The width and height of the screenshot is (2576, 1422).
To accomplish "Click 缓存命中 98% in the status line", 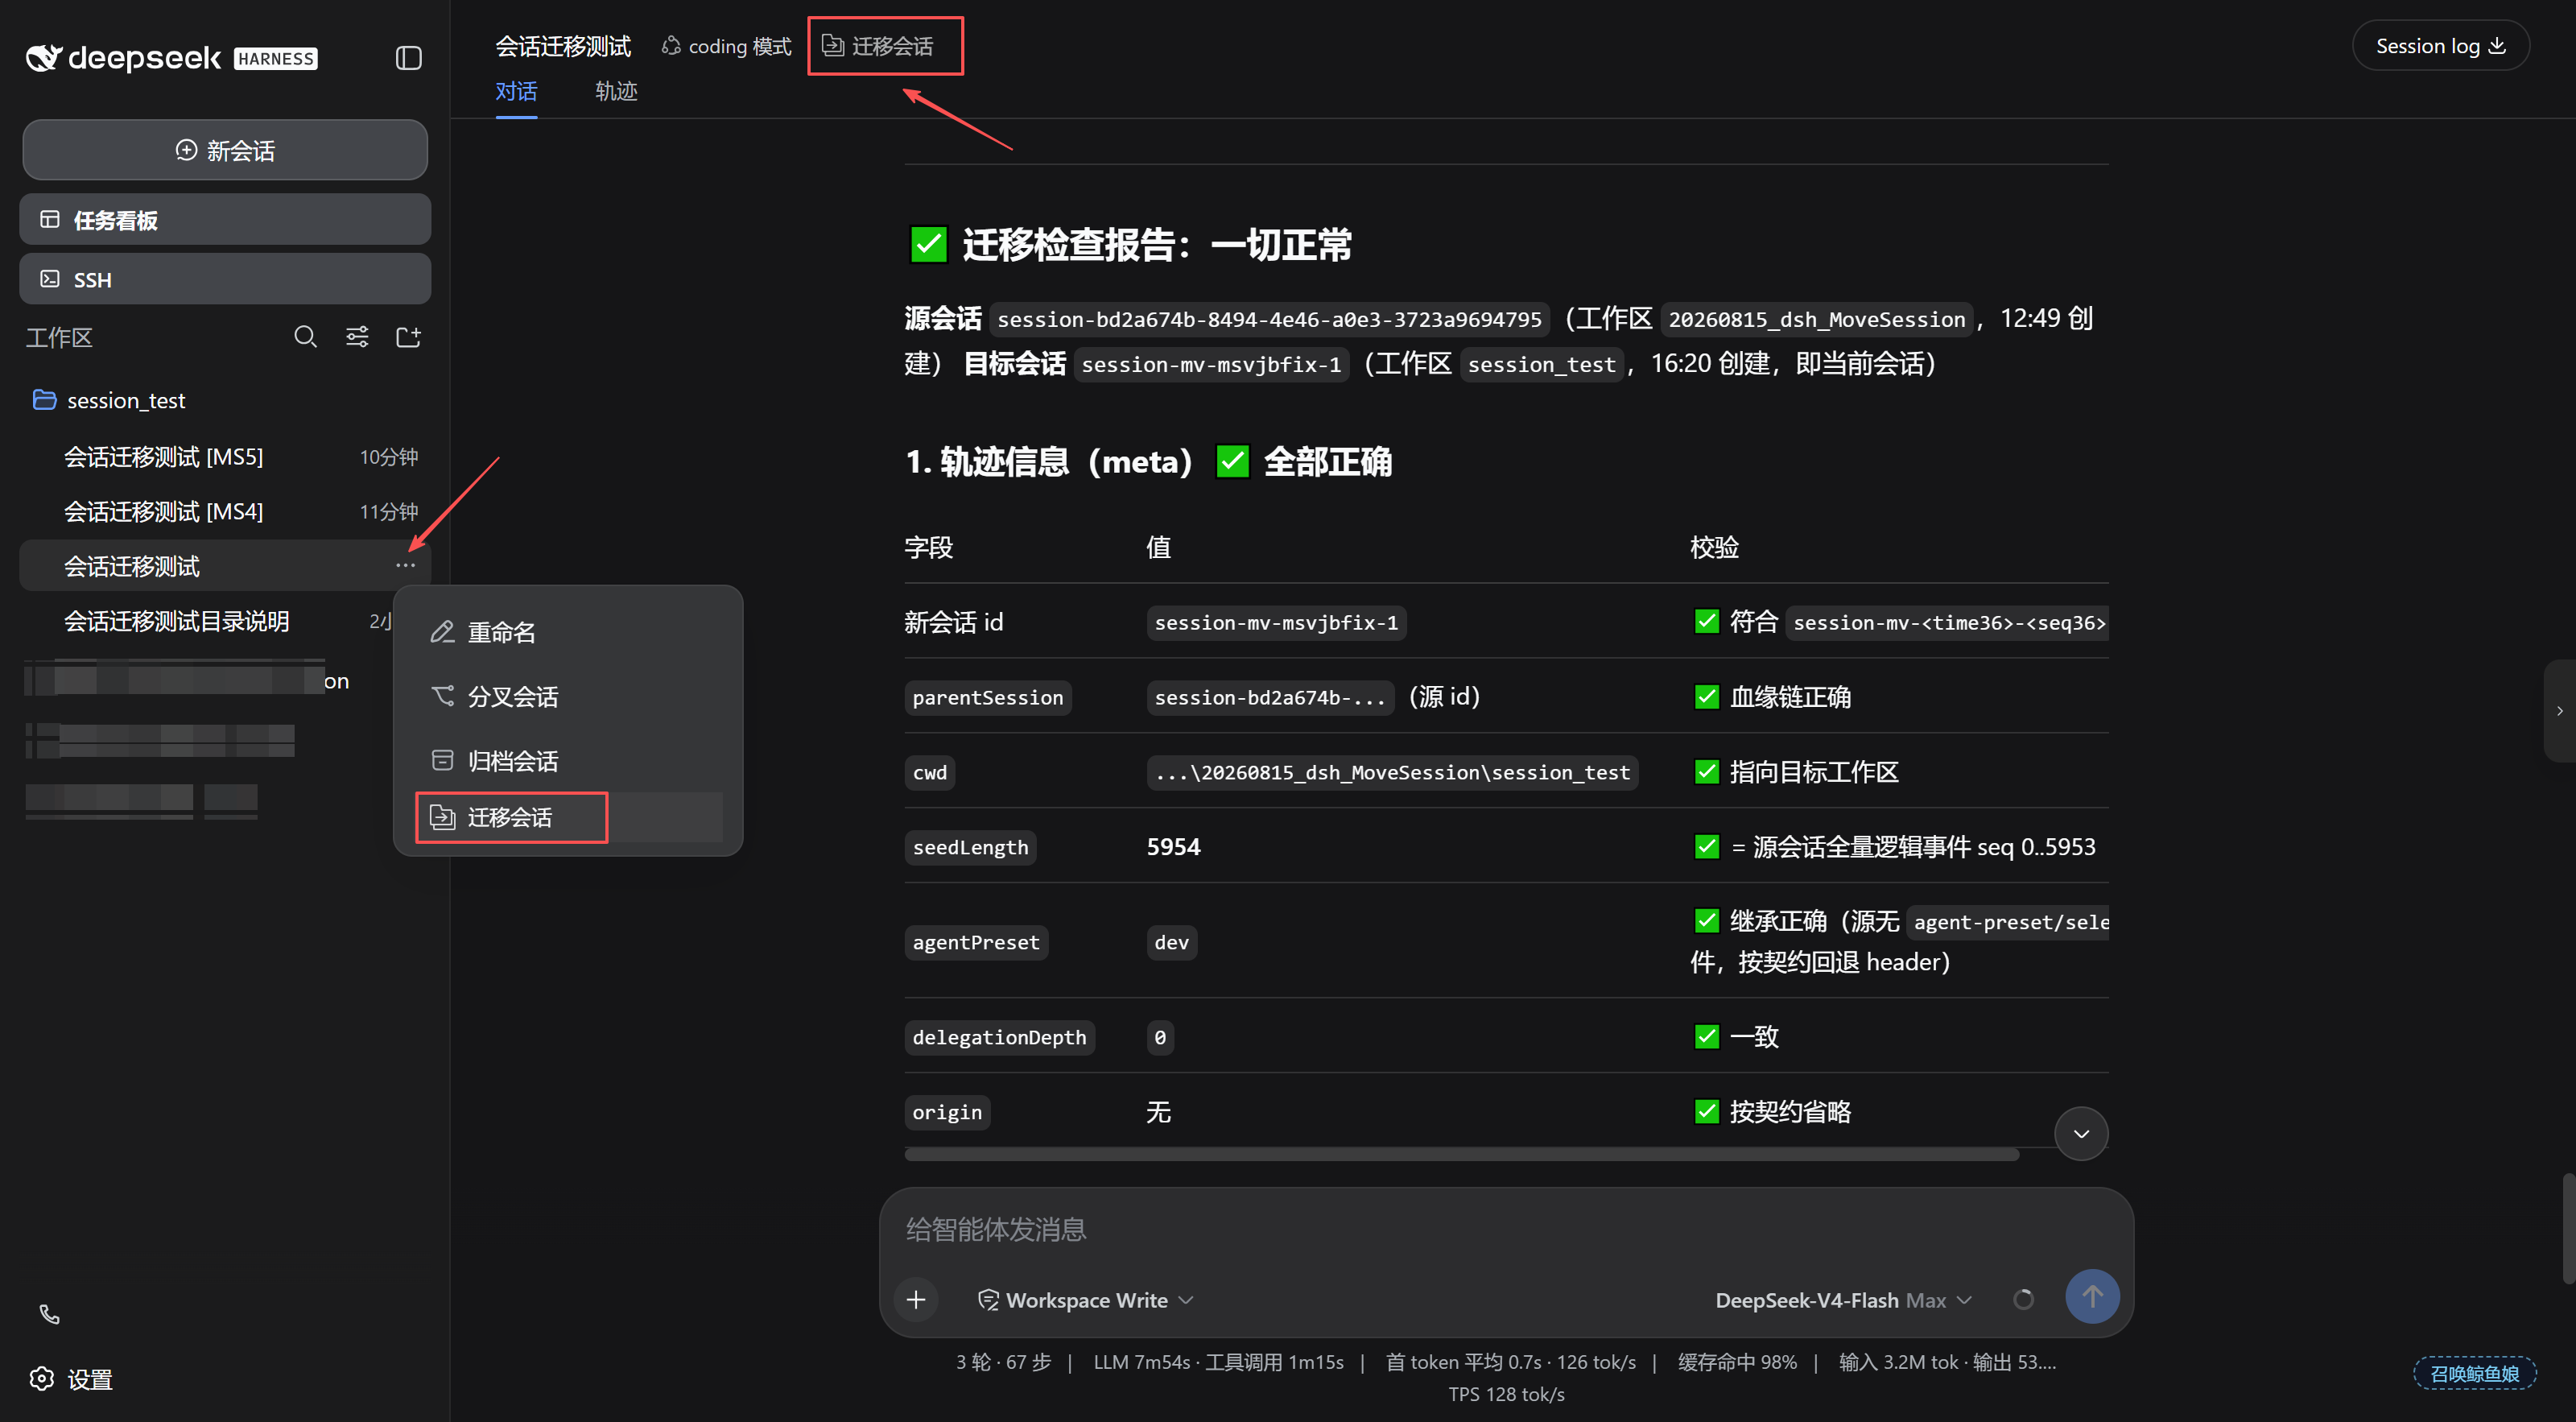I will [x=1737, y=1362].
